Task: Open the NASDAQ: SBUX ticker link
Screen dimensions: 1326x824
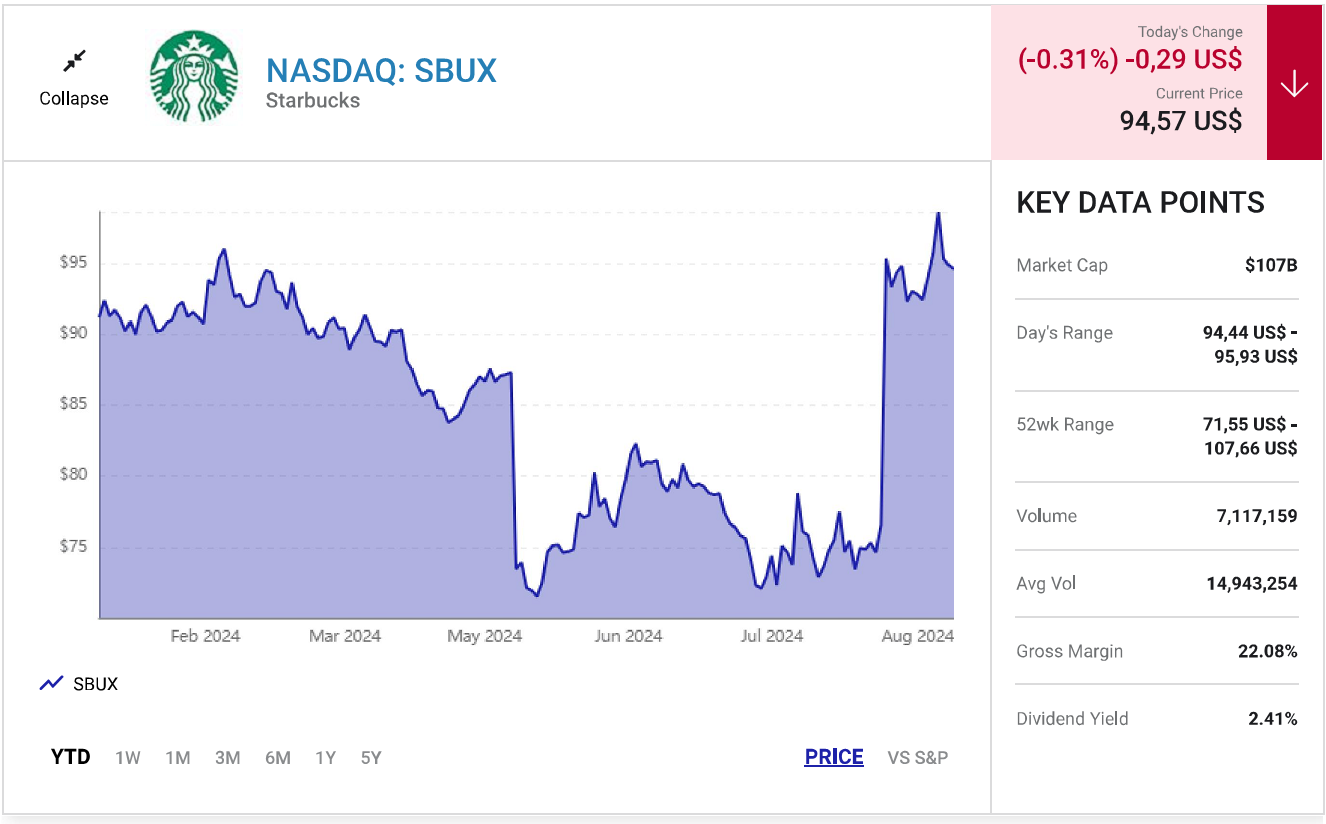Action: click(x=381, y=71)
